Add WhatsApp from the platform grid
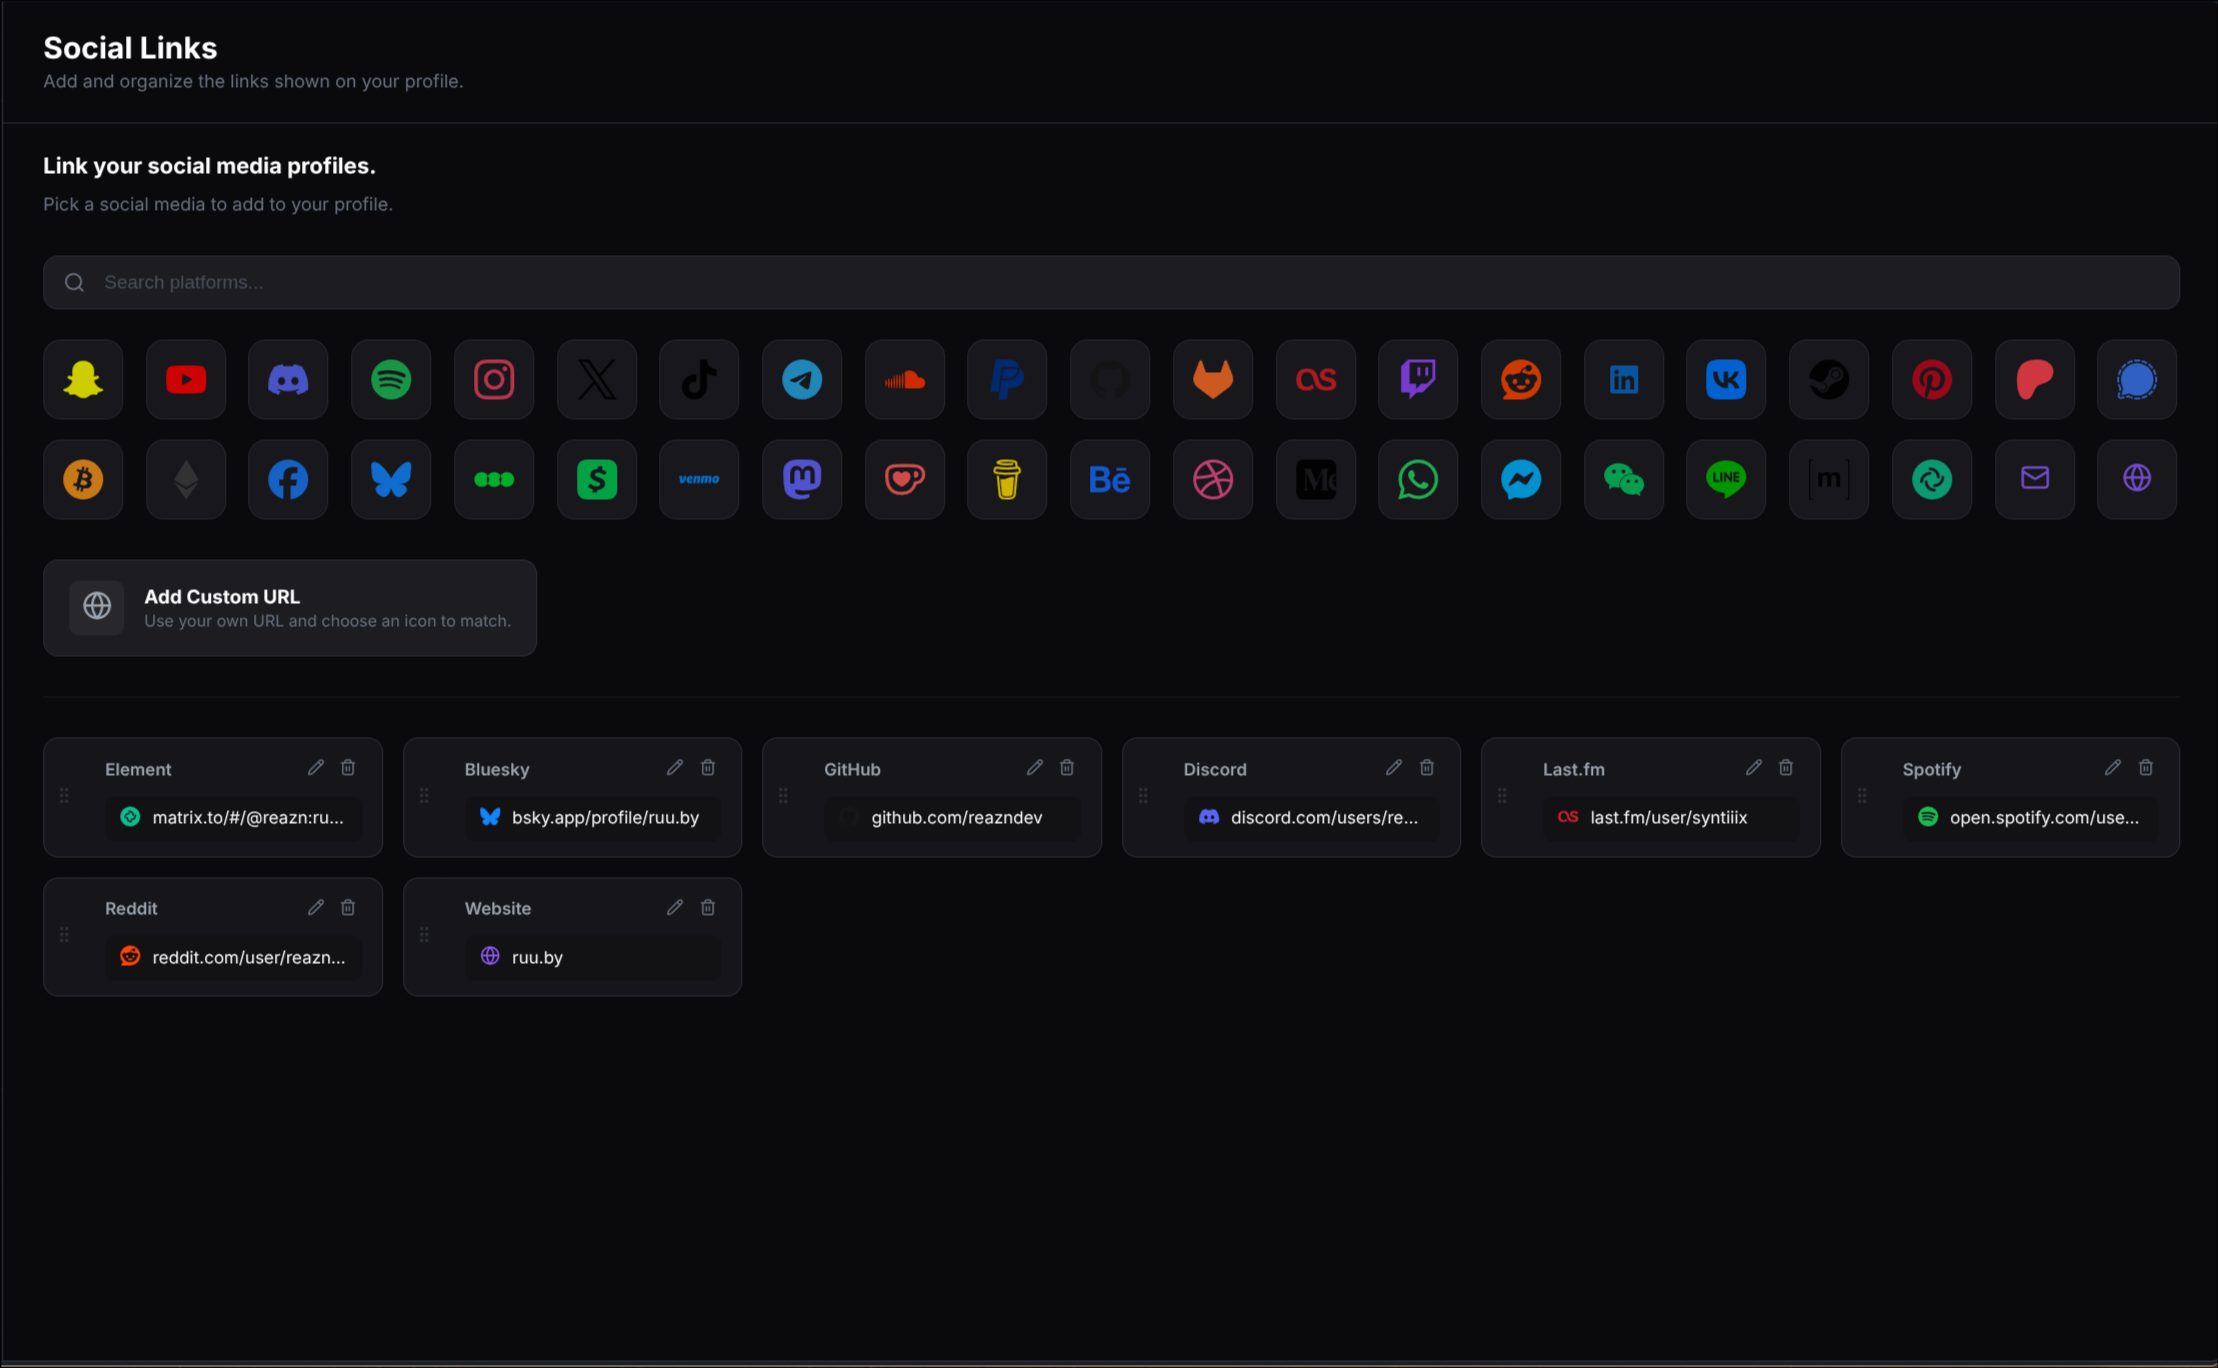 click(x=1418, y=480)
